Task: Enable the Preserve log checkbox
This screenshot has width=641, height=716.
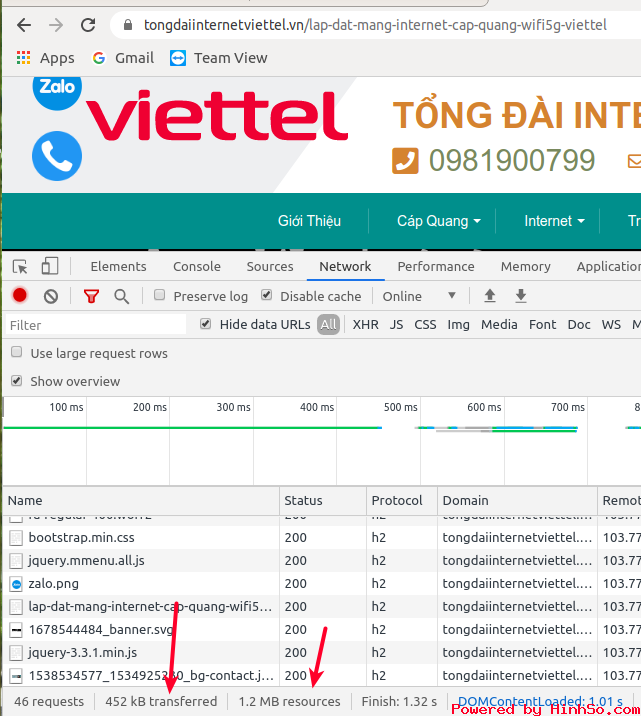Action: pyautogui.click(x=159, y=295)
